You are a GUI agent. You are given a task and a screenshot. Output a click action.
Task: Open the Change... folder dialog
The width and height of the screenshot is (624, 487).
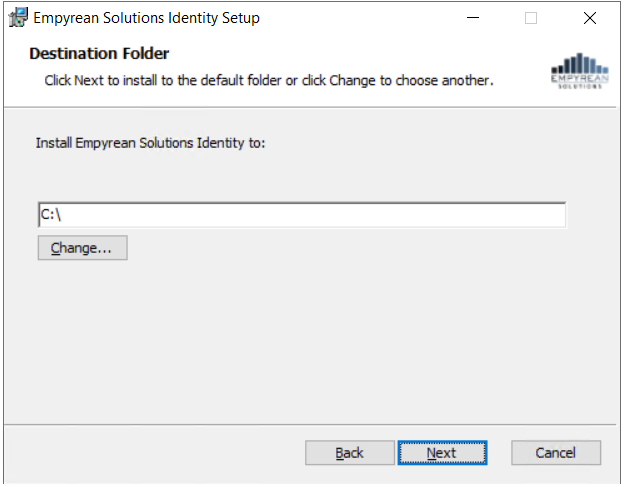pyautogui.click(x=82, y=248)
